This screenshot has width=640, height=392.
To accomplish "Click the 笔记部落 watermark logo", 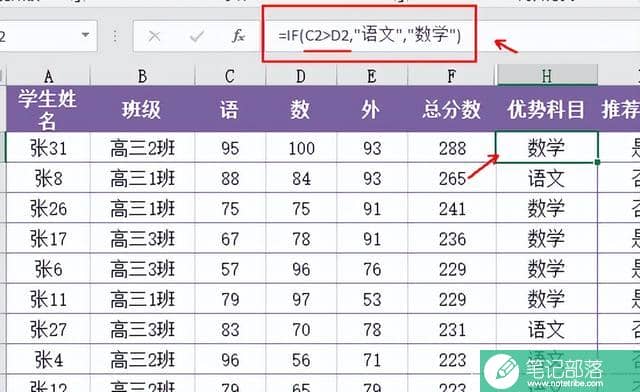I will 560,370.
